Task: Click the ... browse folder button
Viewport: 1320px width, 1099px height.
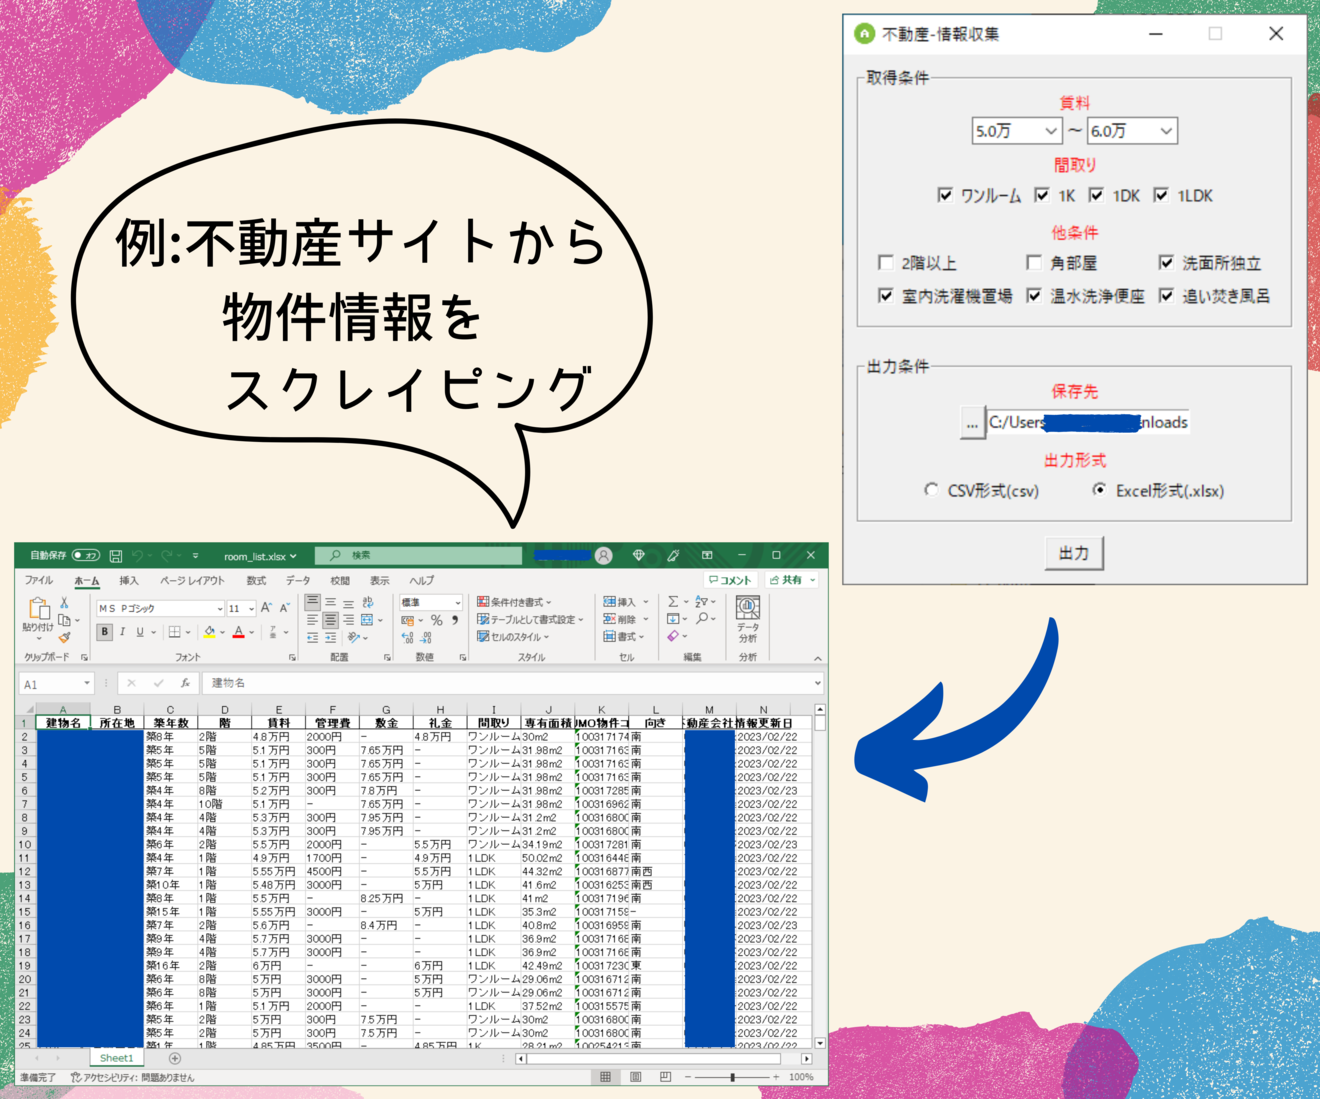Action: click(x=972, y=423)
